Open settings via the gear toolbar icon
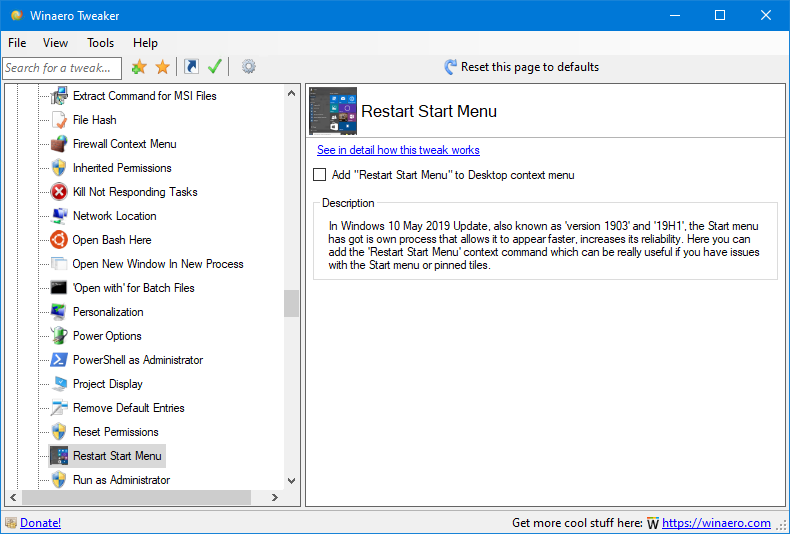790x534 pixels. pos(248,66)
